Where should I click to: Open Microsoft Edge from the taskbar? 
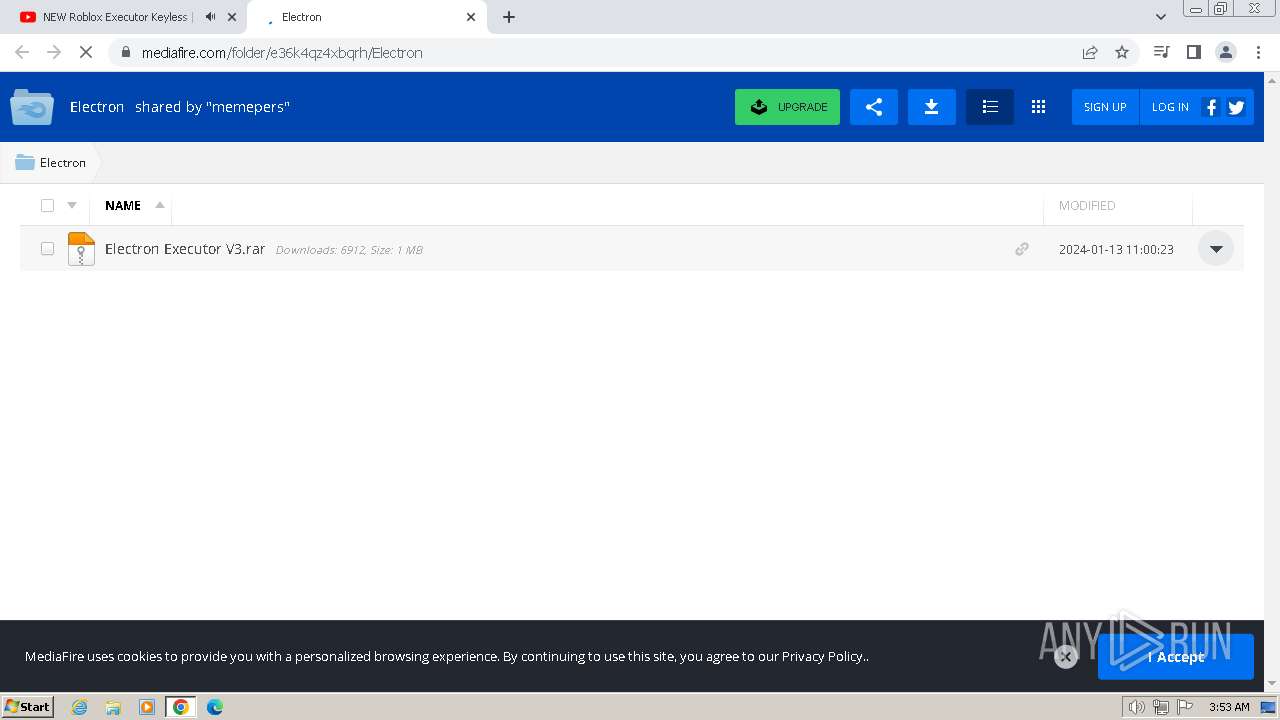[x=215, y=707]
